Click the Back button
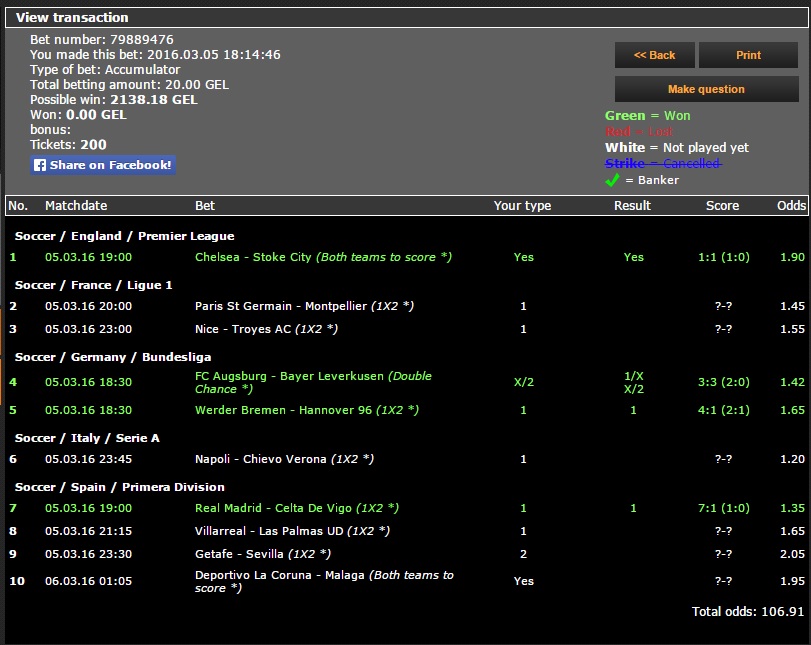 654,55
